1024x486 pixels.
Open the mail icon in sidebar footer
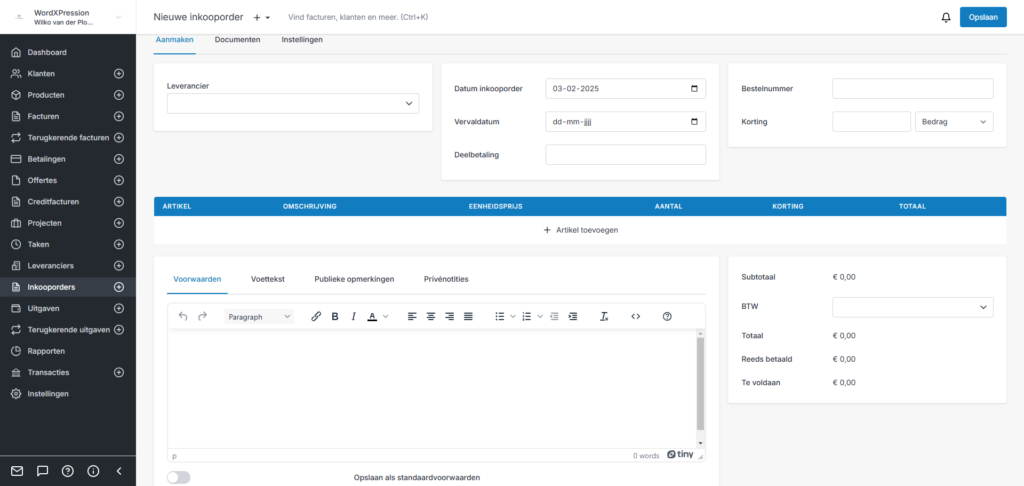pyautogui.click(x=17, y=470)
